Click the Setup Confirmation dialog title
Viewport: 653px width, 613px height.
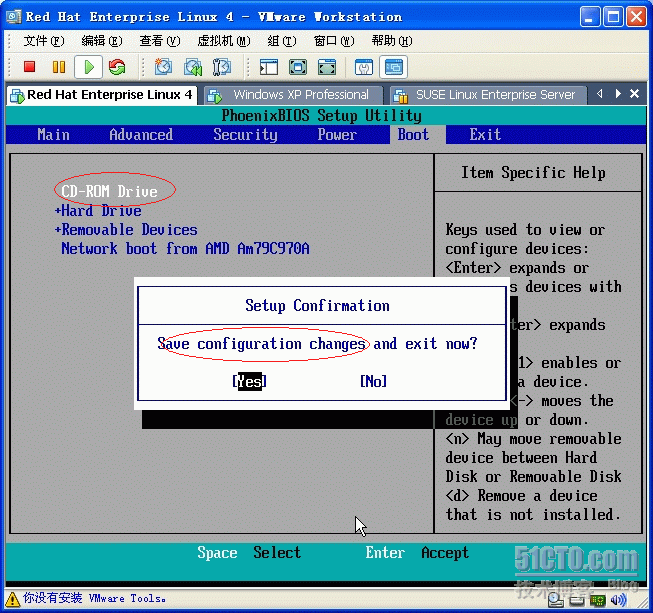[317, 305]
